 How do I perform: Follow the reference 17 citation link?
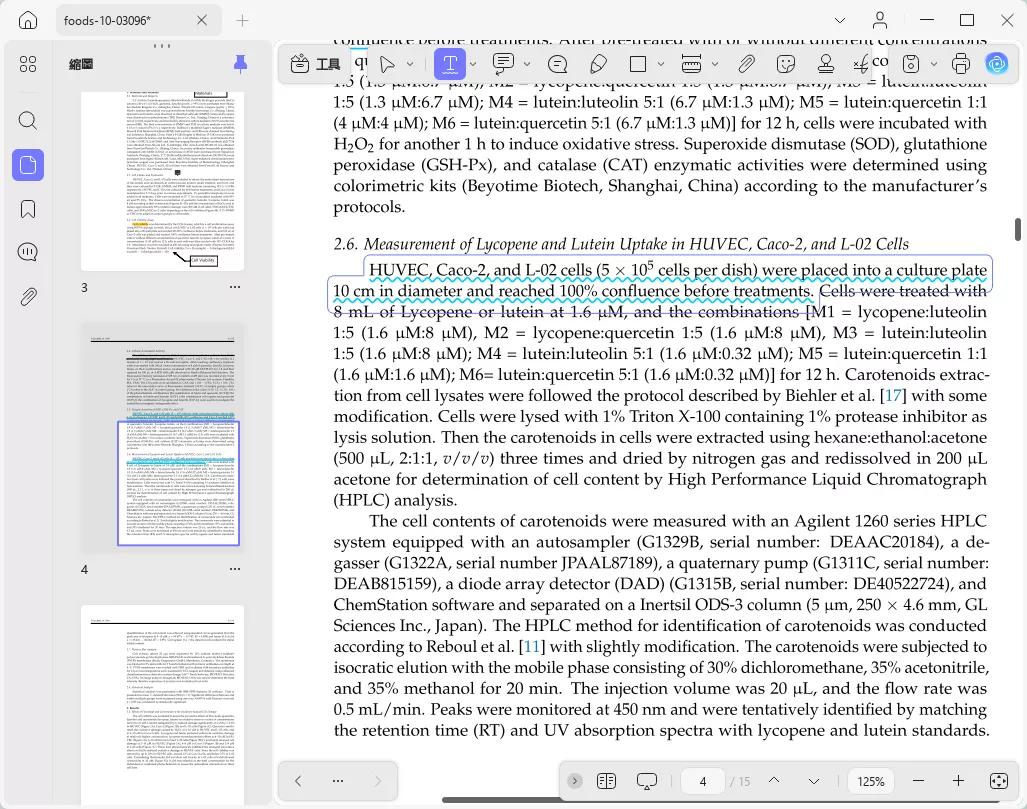click(x=893, y=396)
